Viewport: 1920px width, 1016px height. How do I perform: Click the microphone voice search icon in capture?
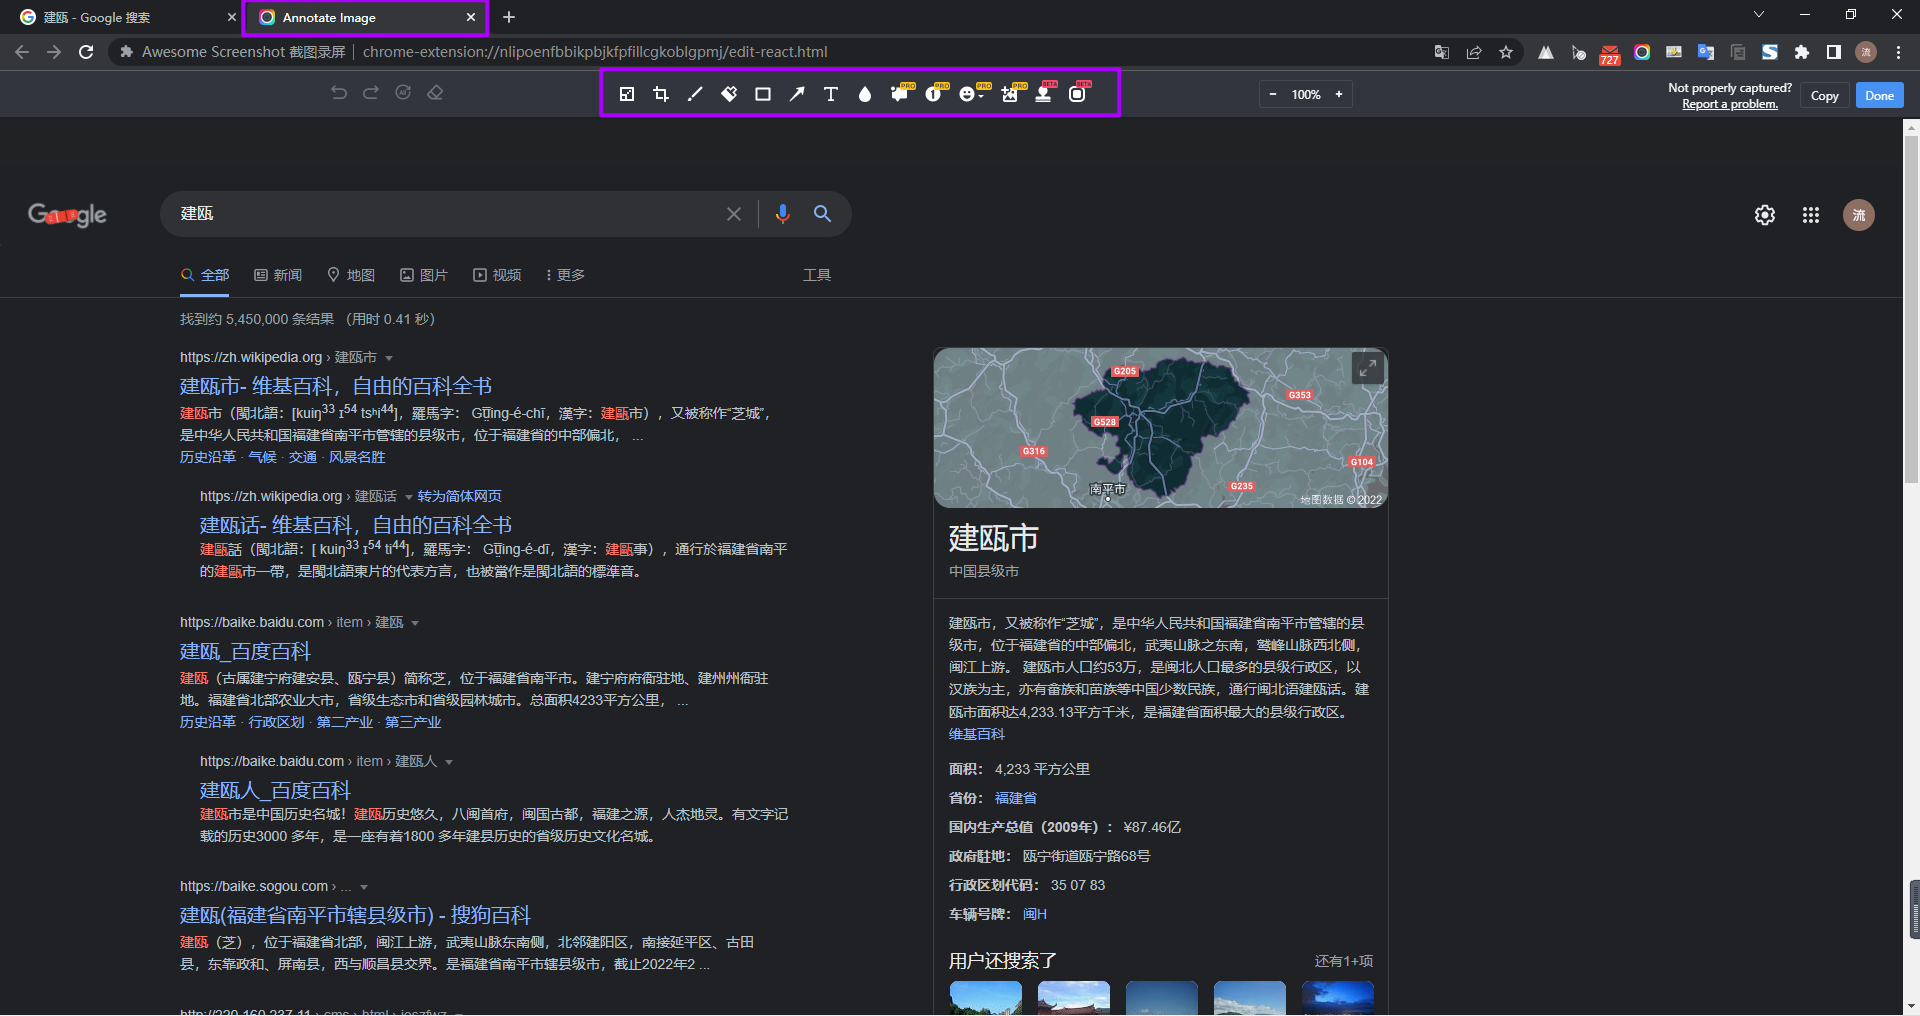[x=783, y=213]
